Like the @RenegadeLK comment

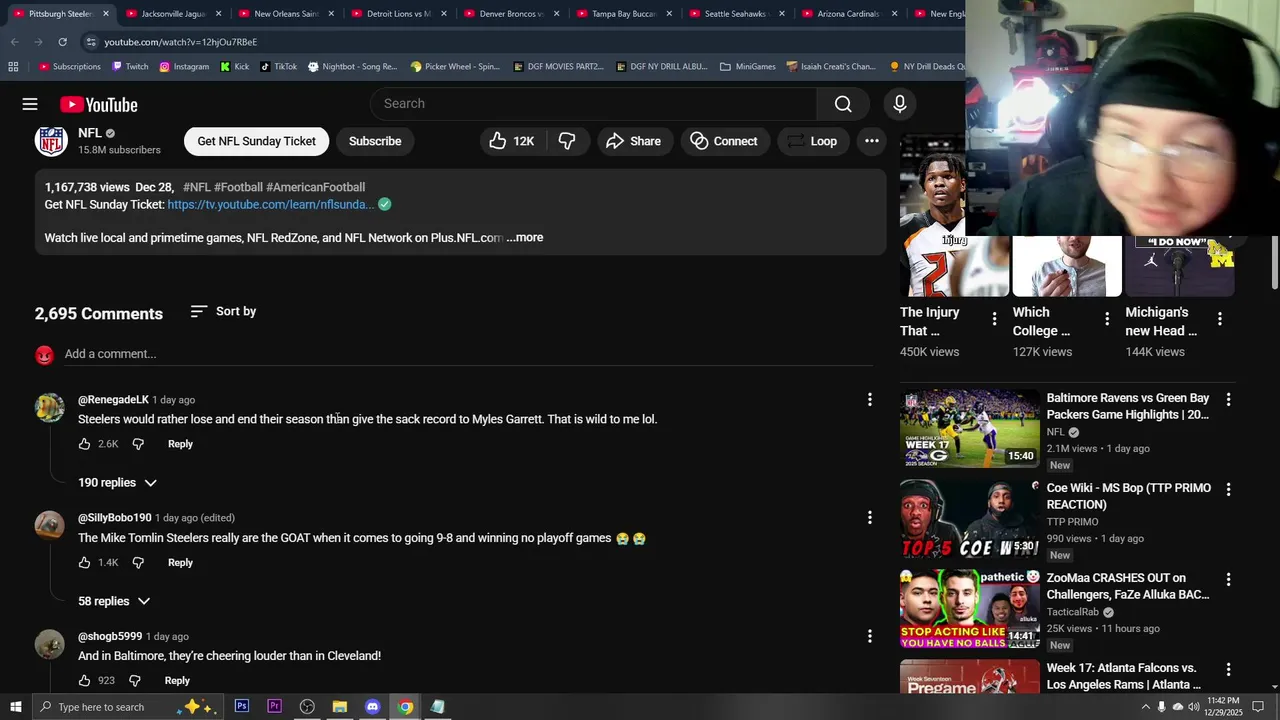(x=85, y=444)
